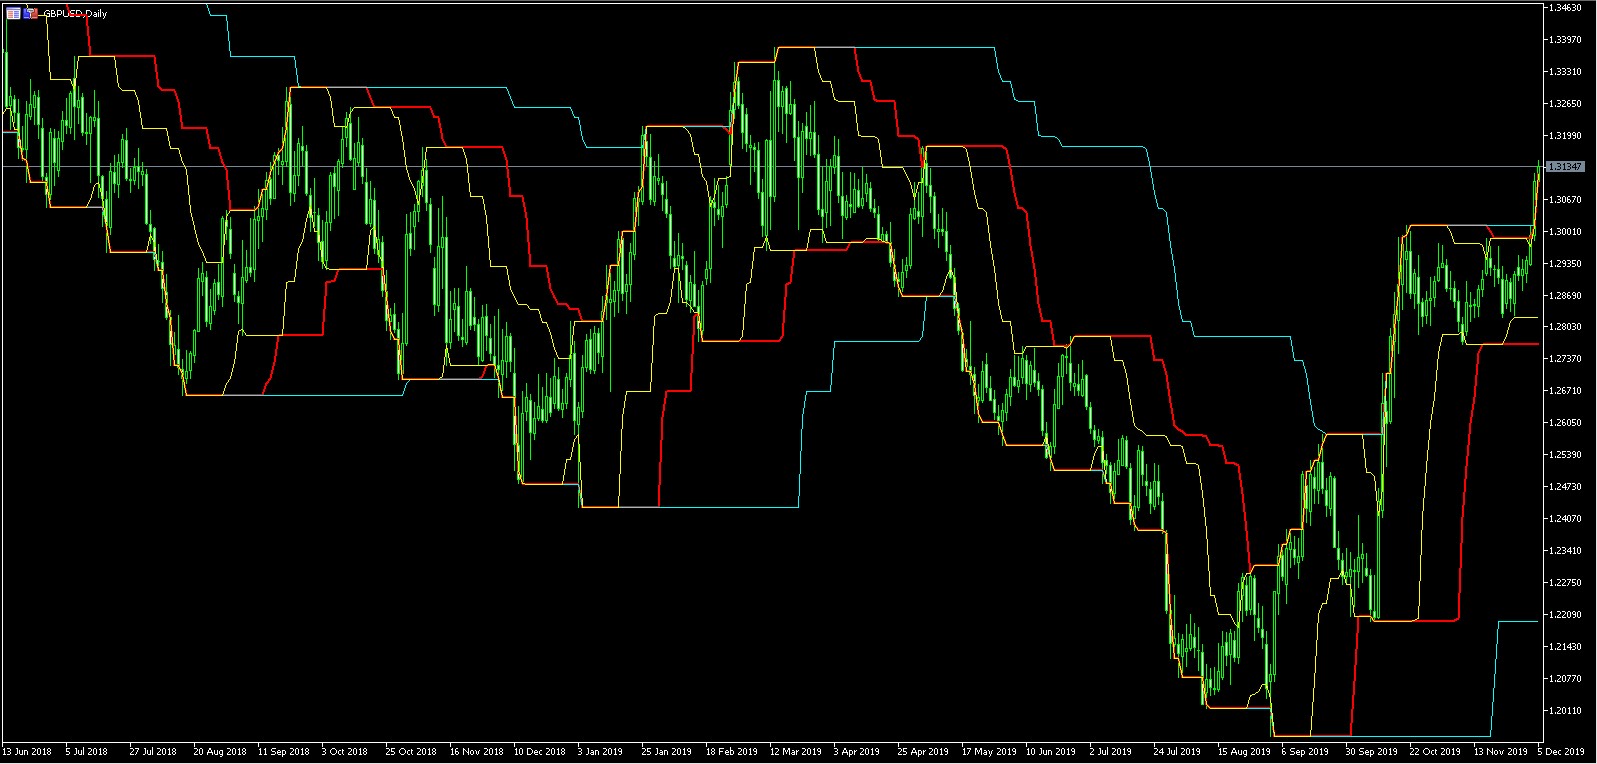Click the 1.33310 price scale value
Image resolution: width=1597 pixels, height=764 pixels.
click(1565, 72)
